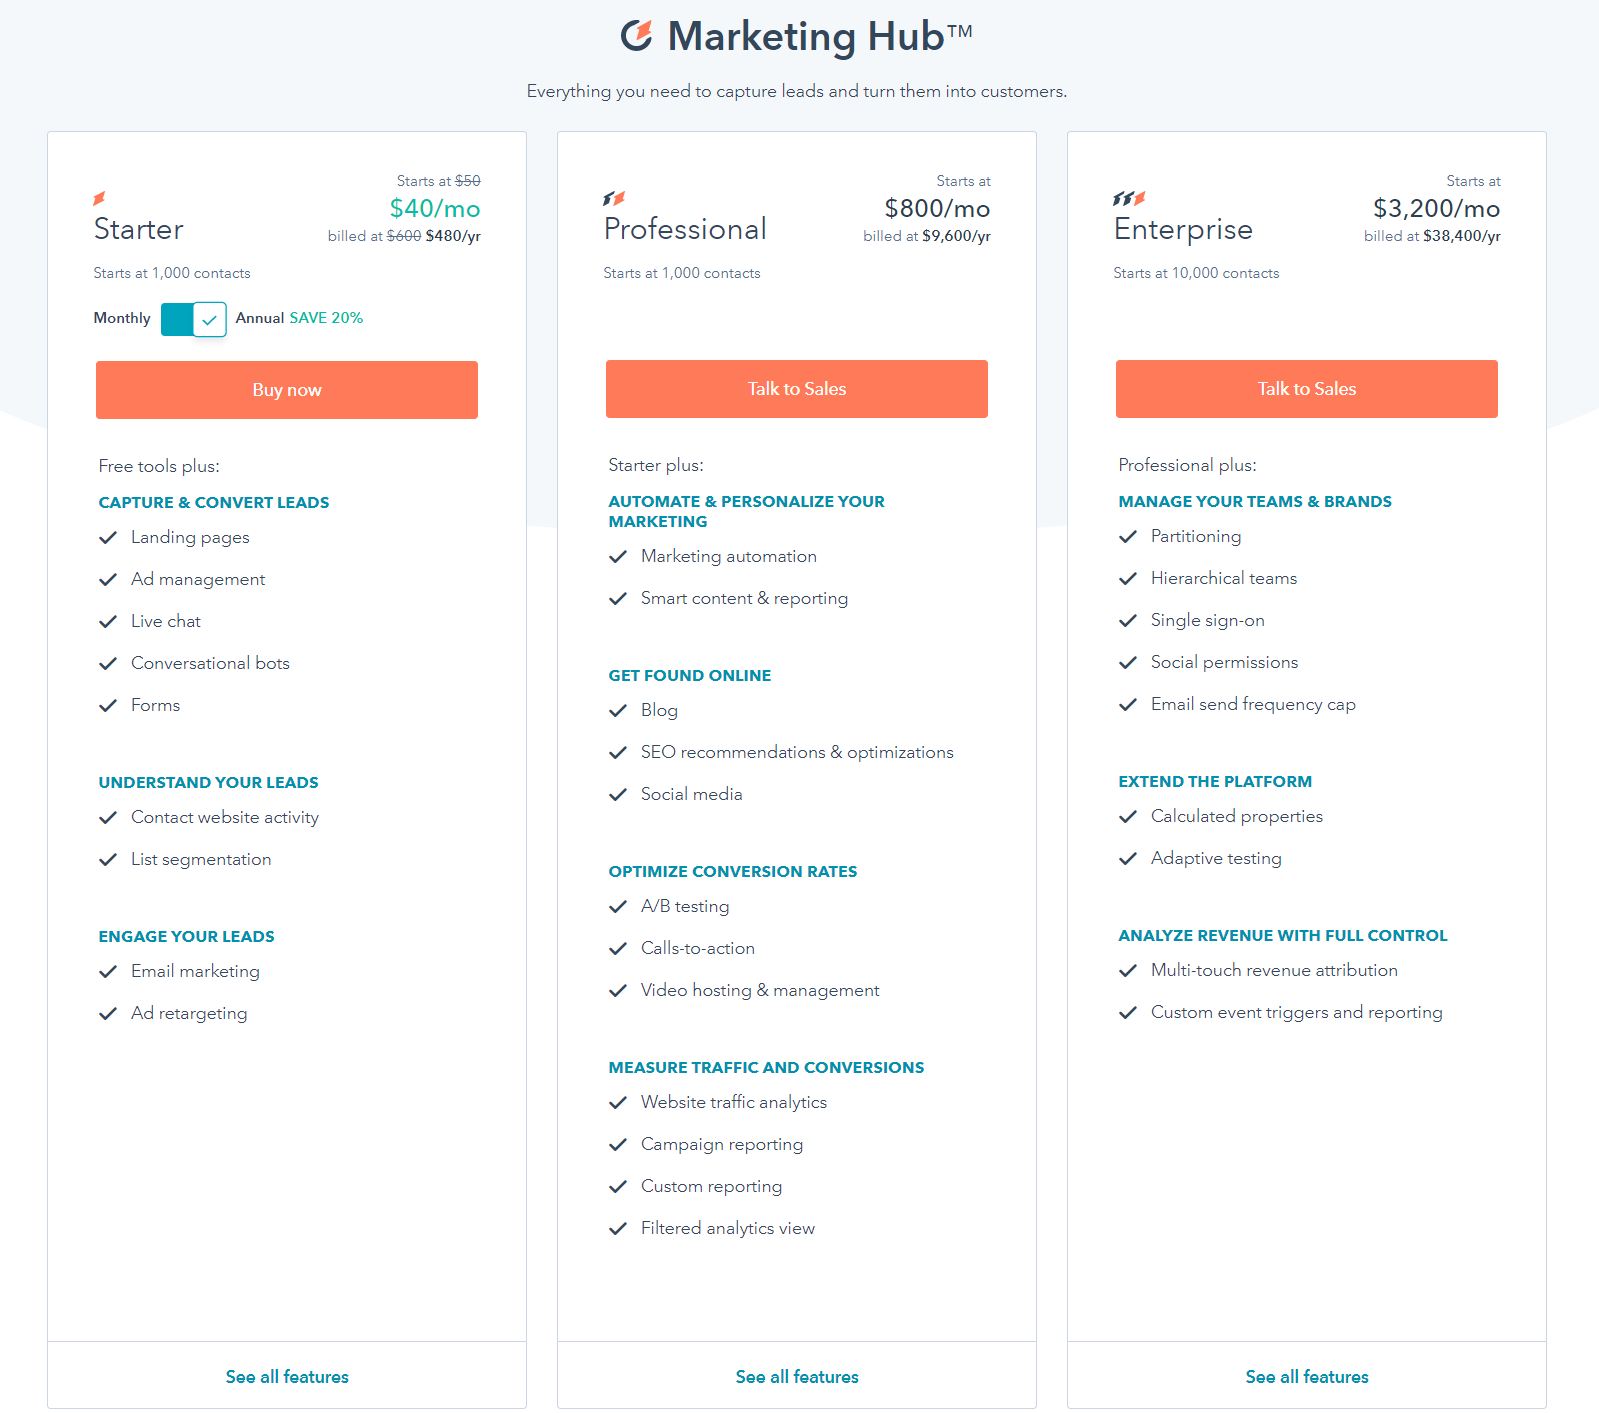Open See all features for Starter

[287, 1377]
